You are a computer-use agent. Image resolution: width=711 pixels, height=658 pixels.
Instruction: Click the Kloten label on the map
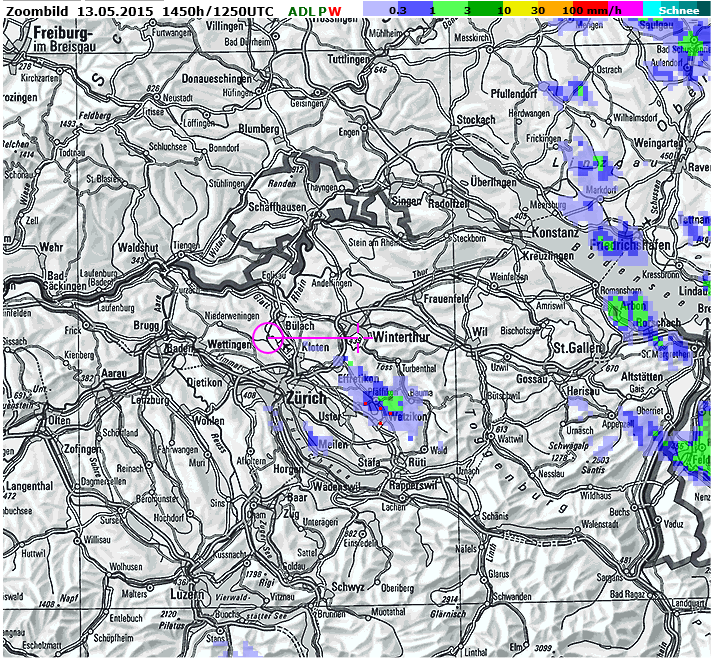click(x=315, y=347)
